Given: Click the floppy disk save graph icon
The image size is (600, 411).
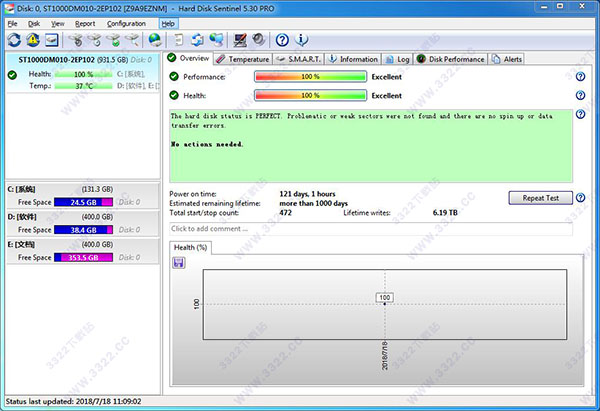Looking at the screenshot, I should click(179, 263).
